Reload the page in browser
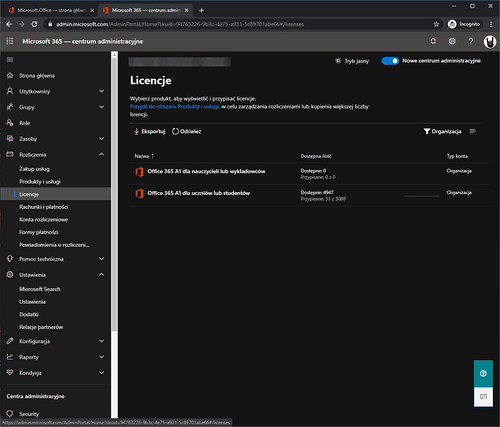Screen dimensions: 500x427 pos(34,24)
